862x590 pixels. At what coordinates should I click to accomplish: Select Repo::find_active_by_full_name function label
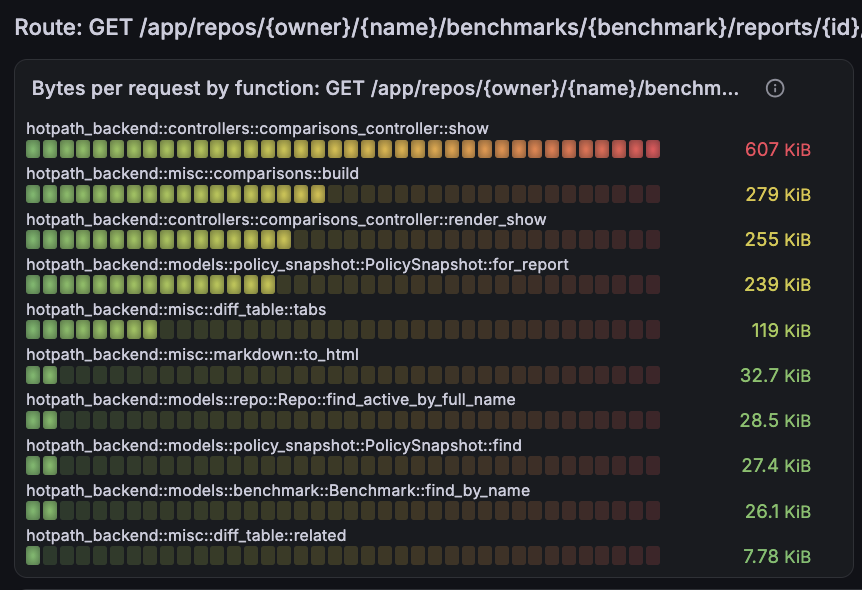pos(270,400)
